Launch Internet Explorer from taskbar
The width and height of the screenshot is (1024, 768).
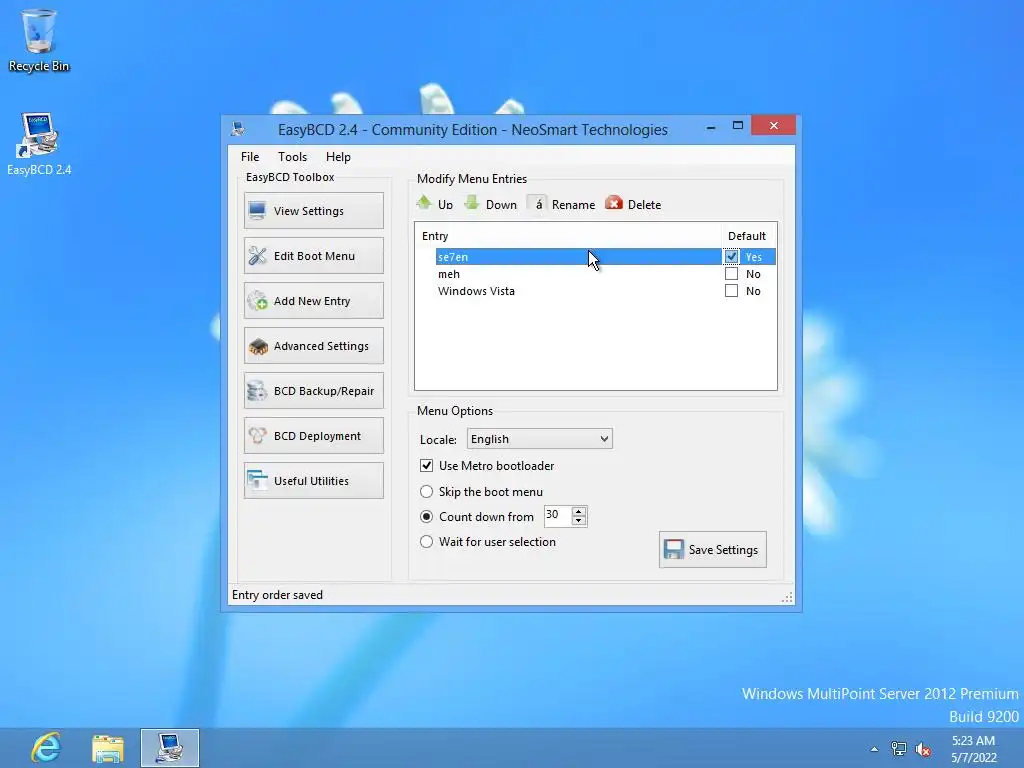click(x=46, y=748)
